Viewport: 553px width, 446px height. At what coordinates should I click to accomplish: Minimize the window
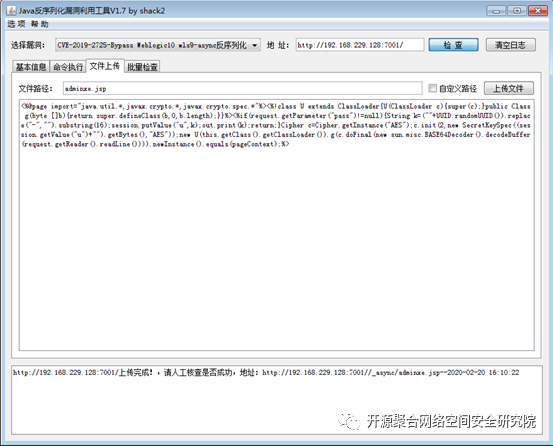(x=496, y=11)
